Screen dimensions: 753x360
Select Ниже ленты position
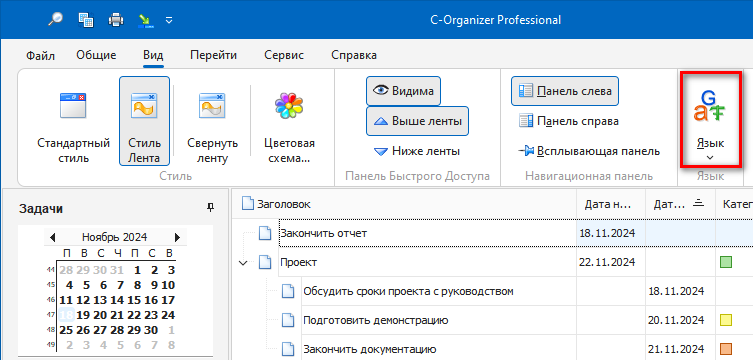[417, 151]
